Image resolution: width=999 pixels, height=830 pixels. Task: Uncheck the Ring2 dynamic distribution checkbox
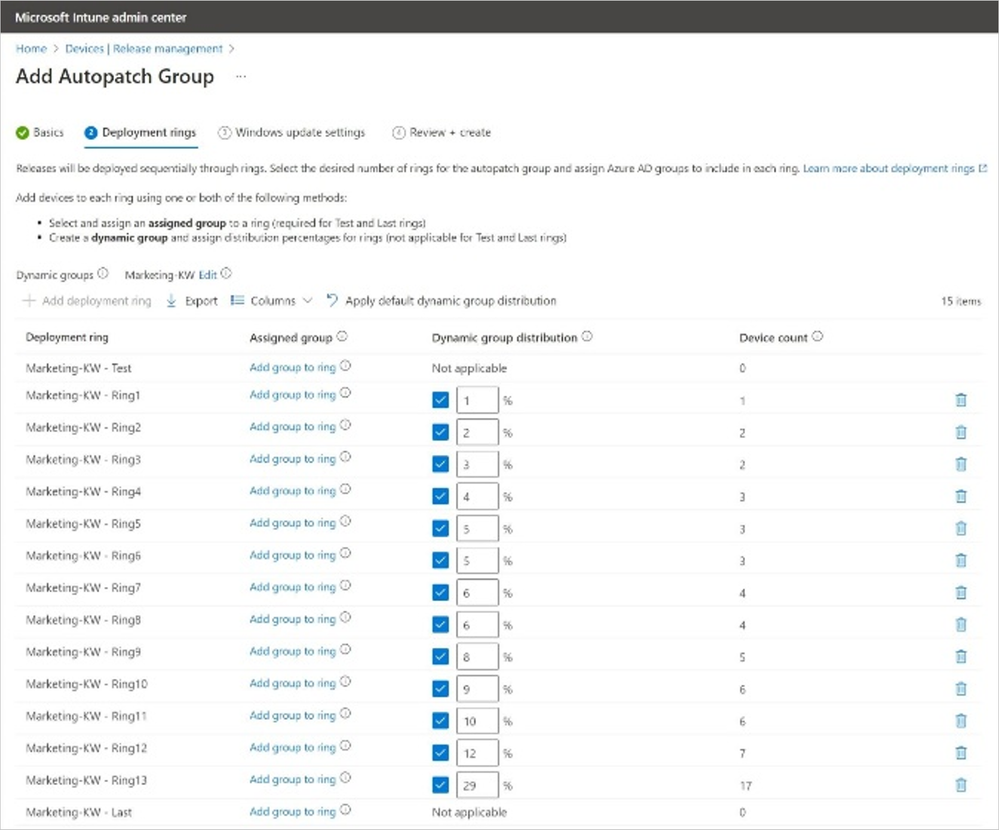[441, 432]
